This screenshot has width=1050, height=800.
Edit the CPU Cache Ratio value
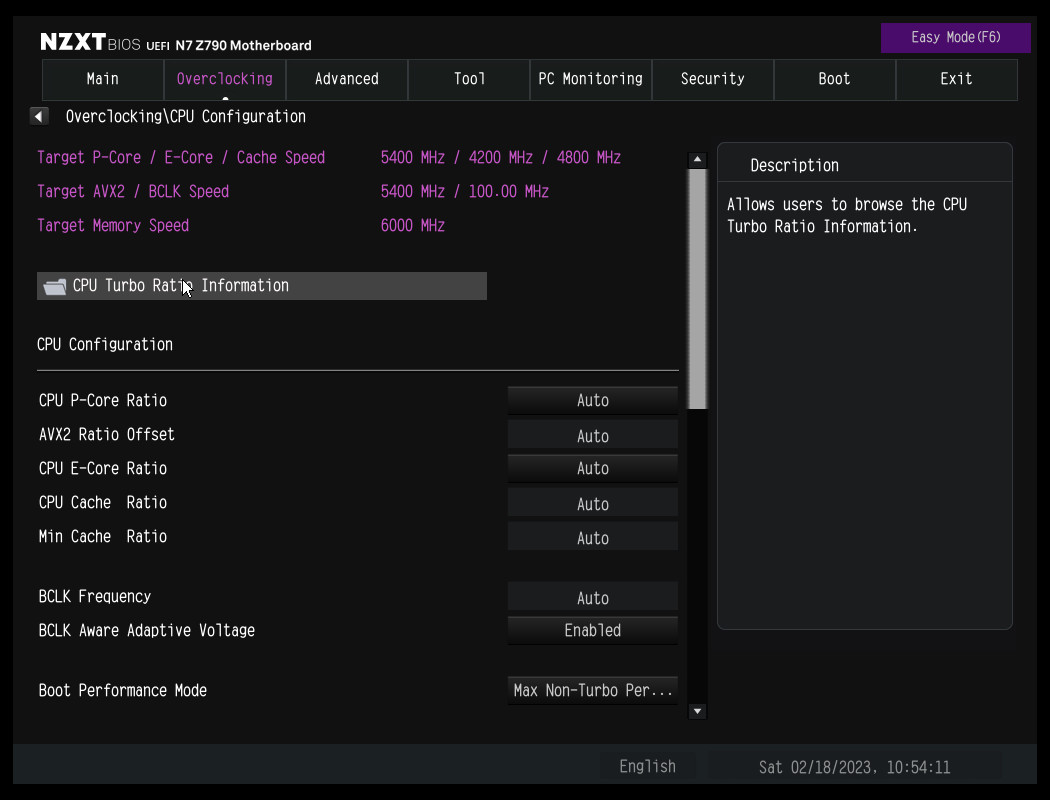click(592, 504)
